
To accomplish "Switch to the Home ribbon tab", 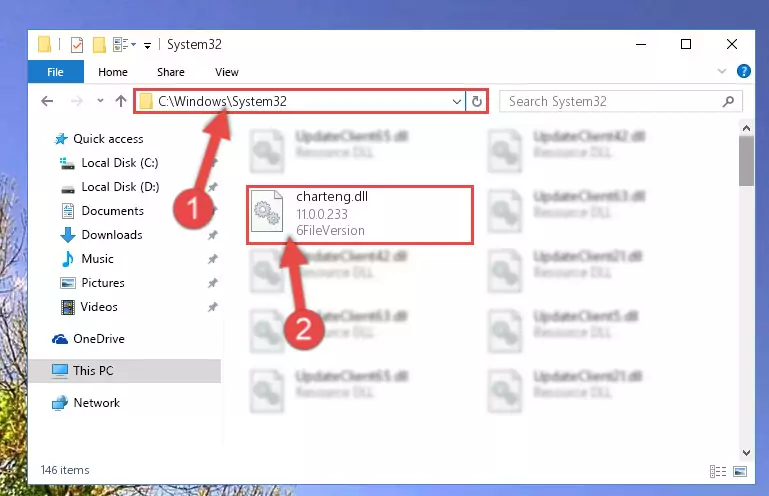I will point(113,72).
